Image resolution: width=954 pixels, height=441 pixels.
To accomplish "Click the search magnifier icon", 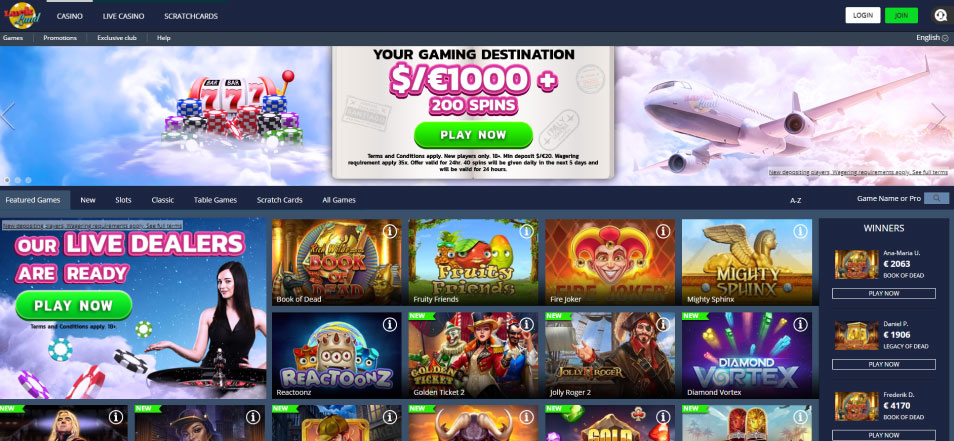I will tap(936, 198).
